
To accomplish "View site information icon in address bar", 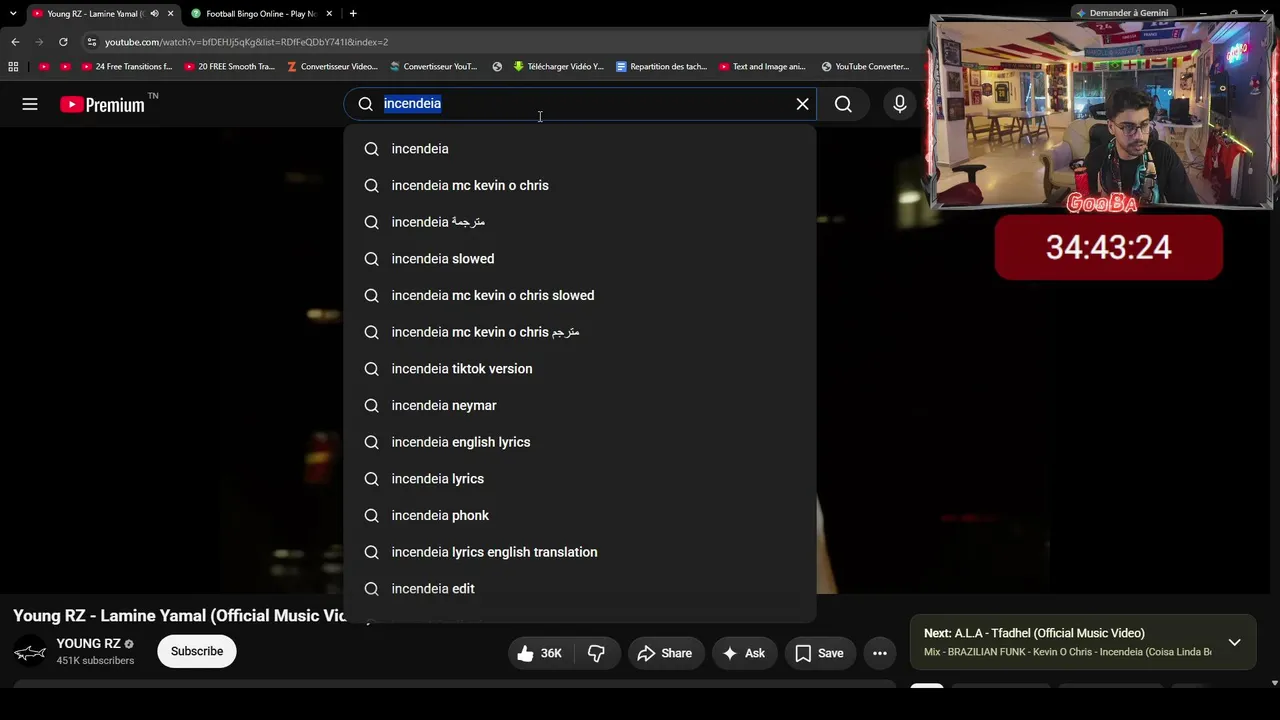I will click(x=91, y=42).
